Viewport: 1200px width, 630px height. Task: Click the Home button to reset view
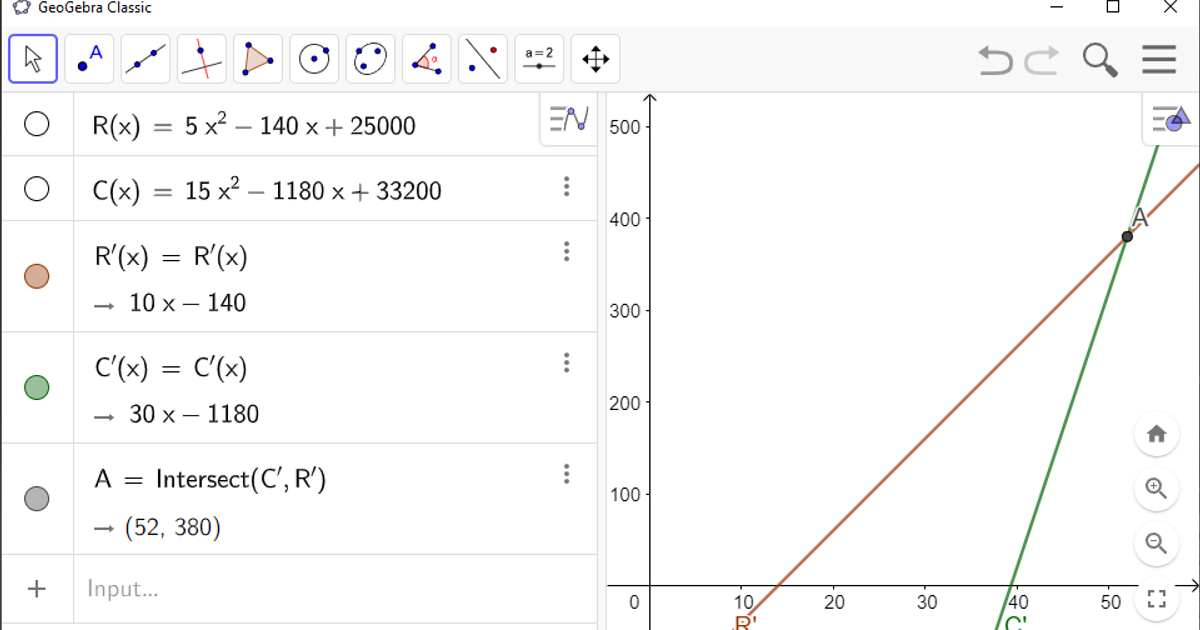click(x=1156, y=433)
